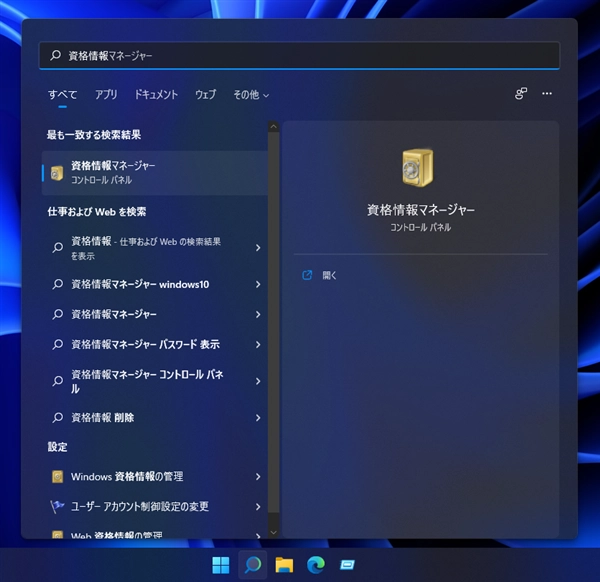The width and height of the screenshot is (600, 582).
Task: Click search icon beside windows10 suggestion
Action: 57,284
